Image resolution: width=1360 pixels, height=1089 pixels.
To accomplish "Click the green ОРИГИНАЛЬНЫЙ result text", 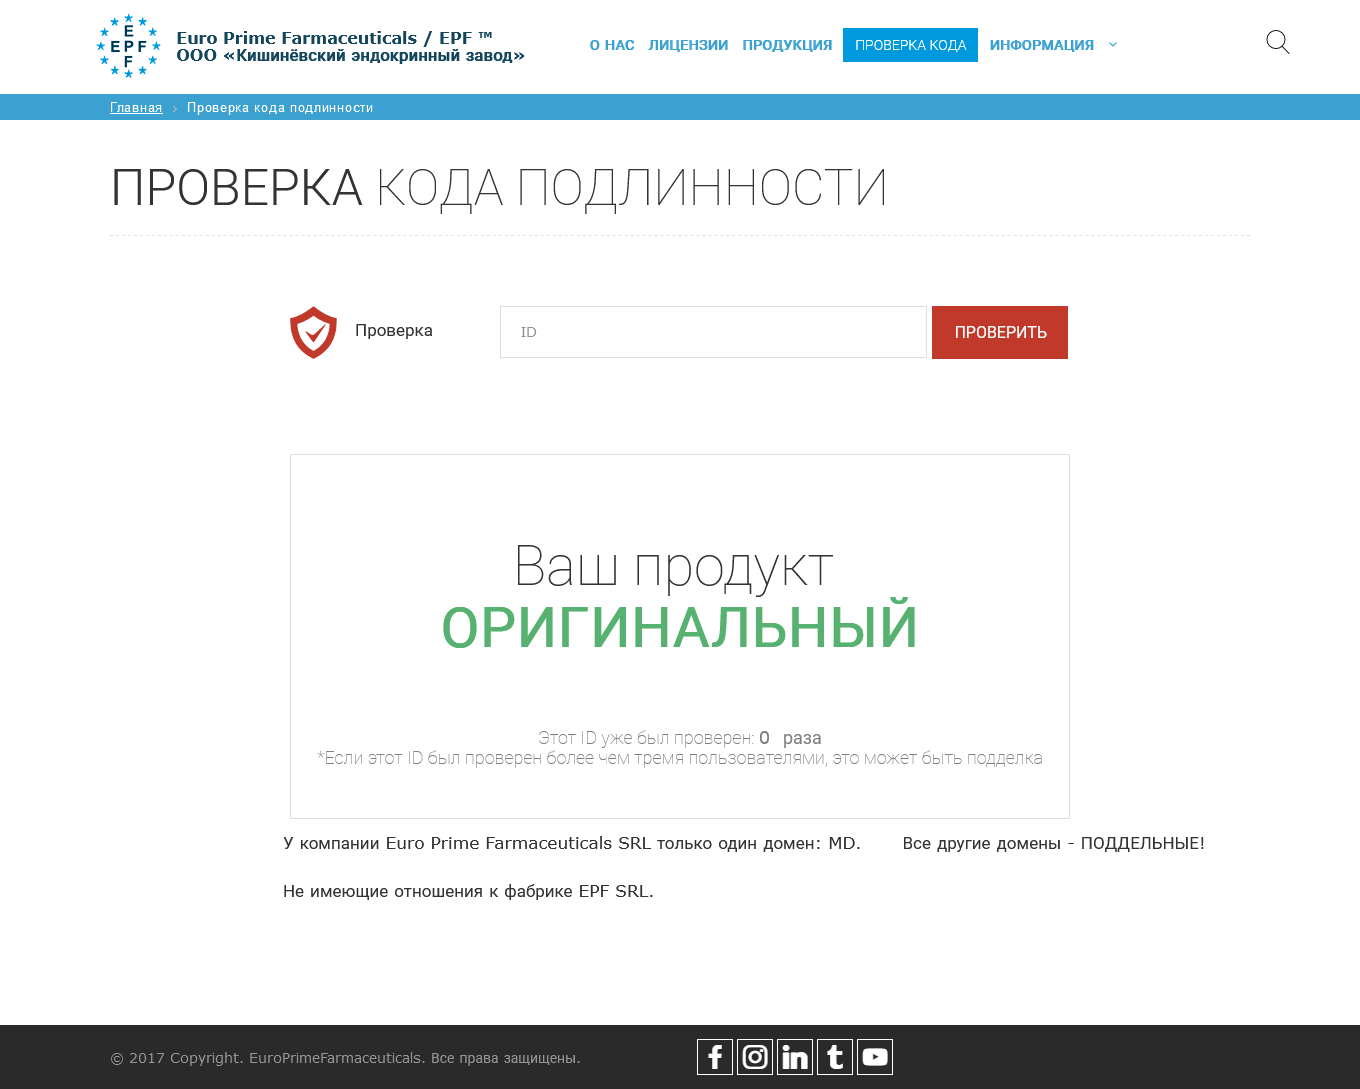I will point(679,627).
